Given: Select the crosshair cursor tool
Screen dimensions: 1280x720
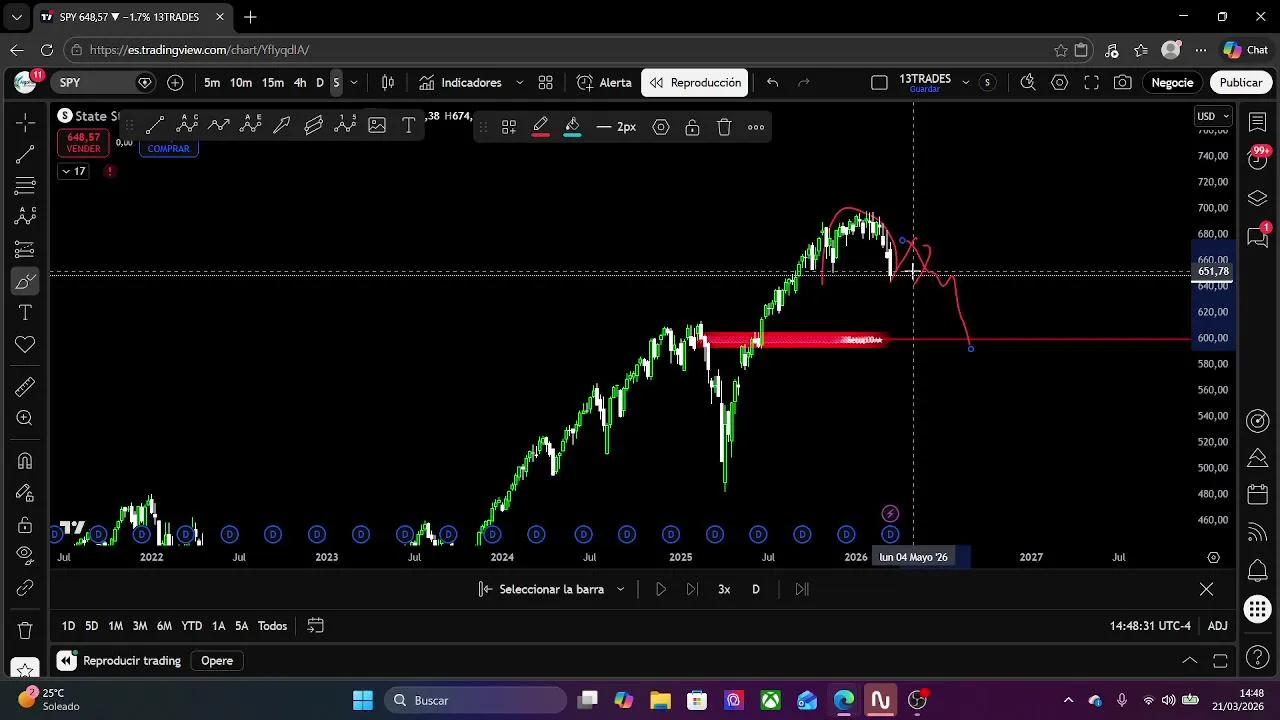Looking at the screenshot, I should pyautogui.click(x=25, y=122).
